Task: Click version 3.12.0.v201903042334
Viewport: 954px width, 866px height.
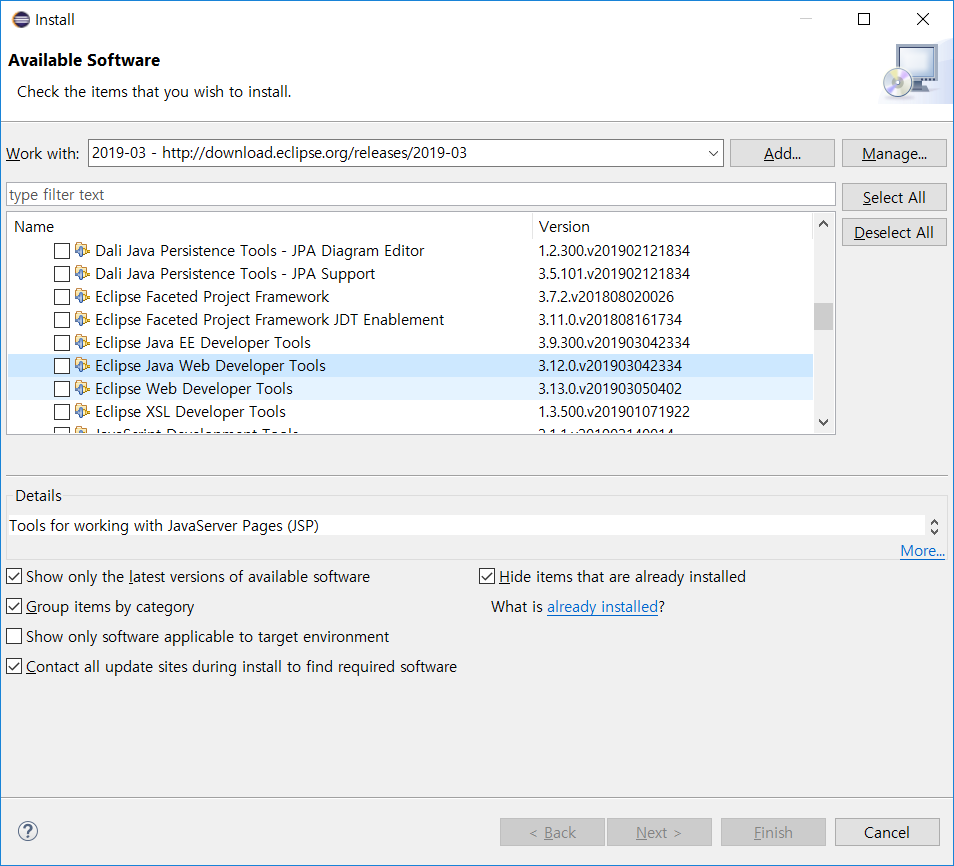Action: (610, 366)
